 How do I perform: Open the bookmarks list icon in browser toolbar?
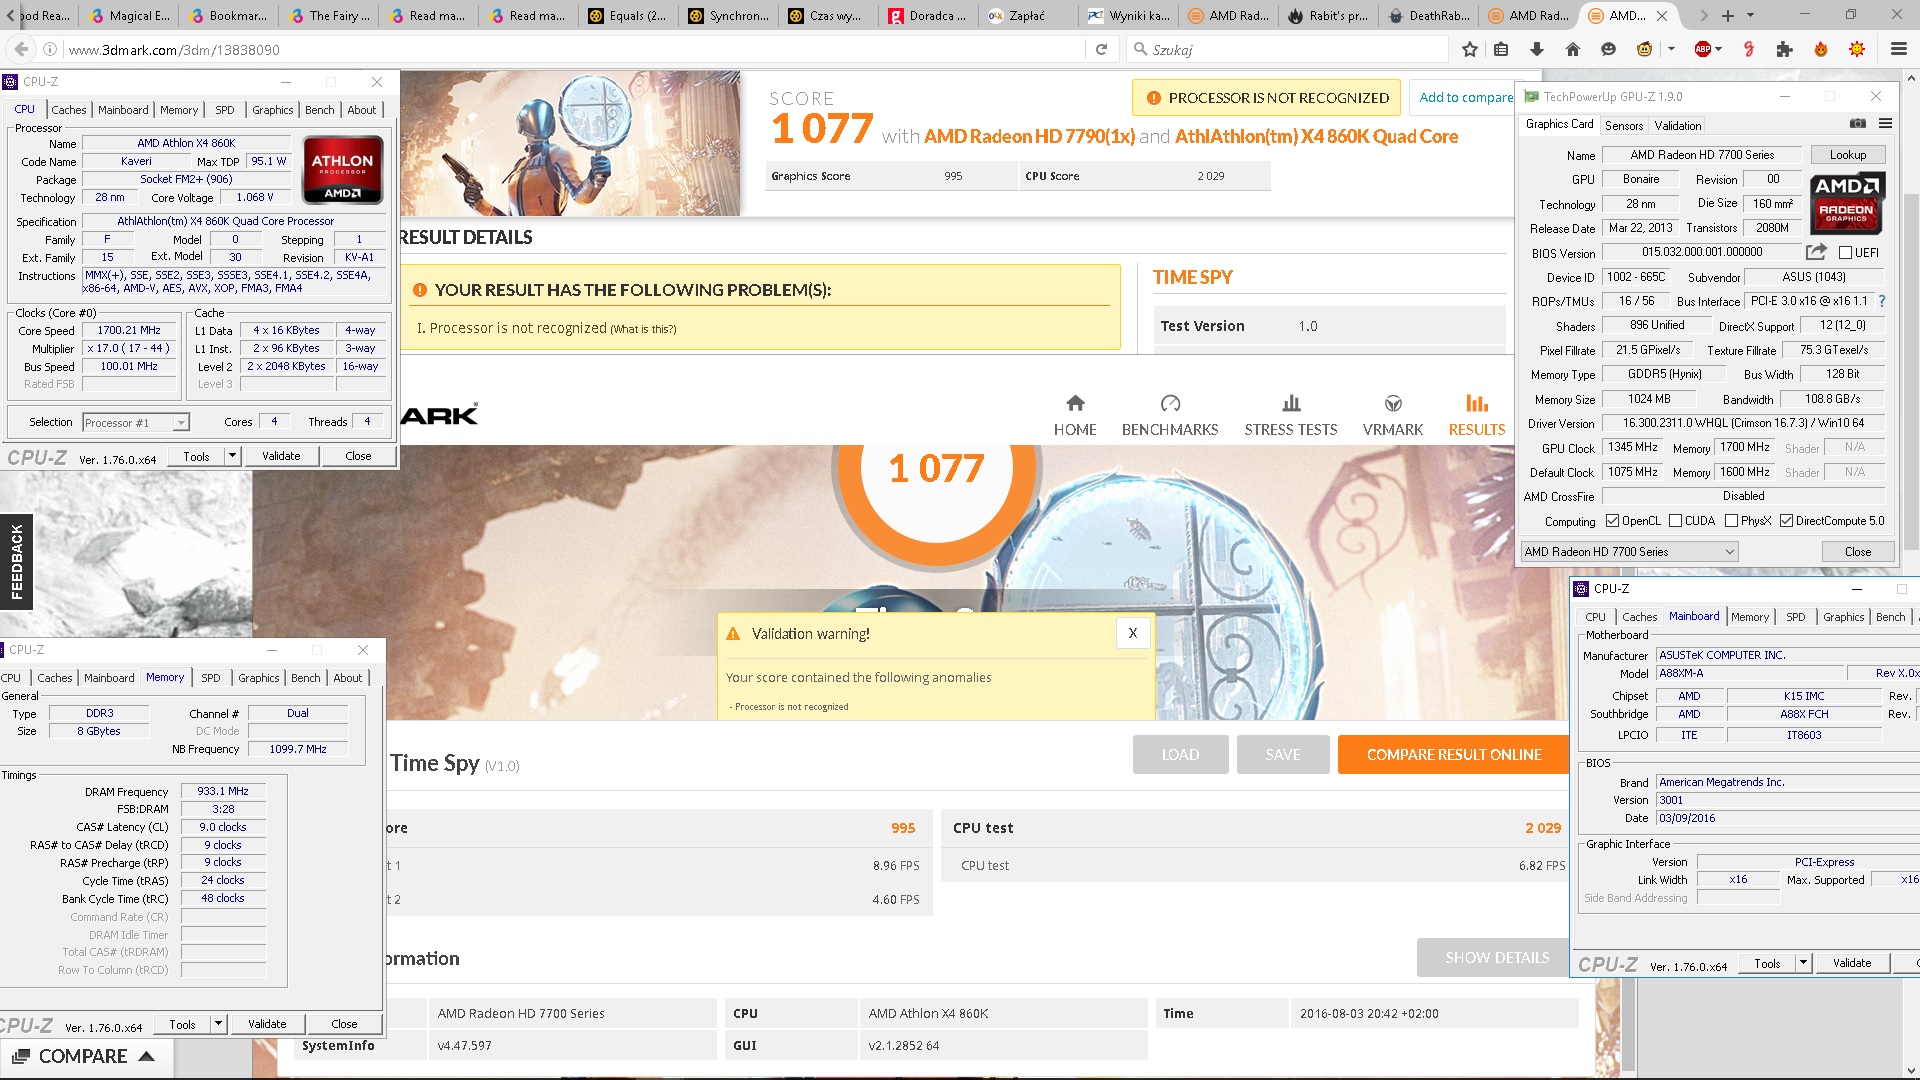pos(1501,49)
